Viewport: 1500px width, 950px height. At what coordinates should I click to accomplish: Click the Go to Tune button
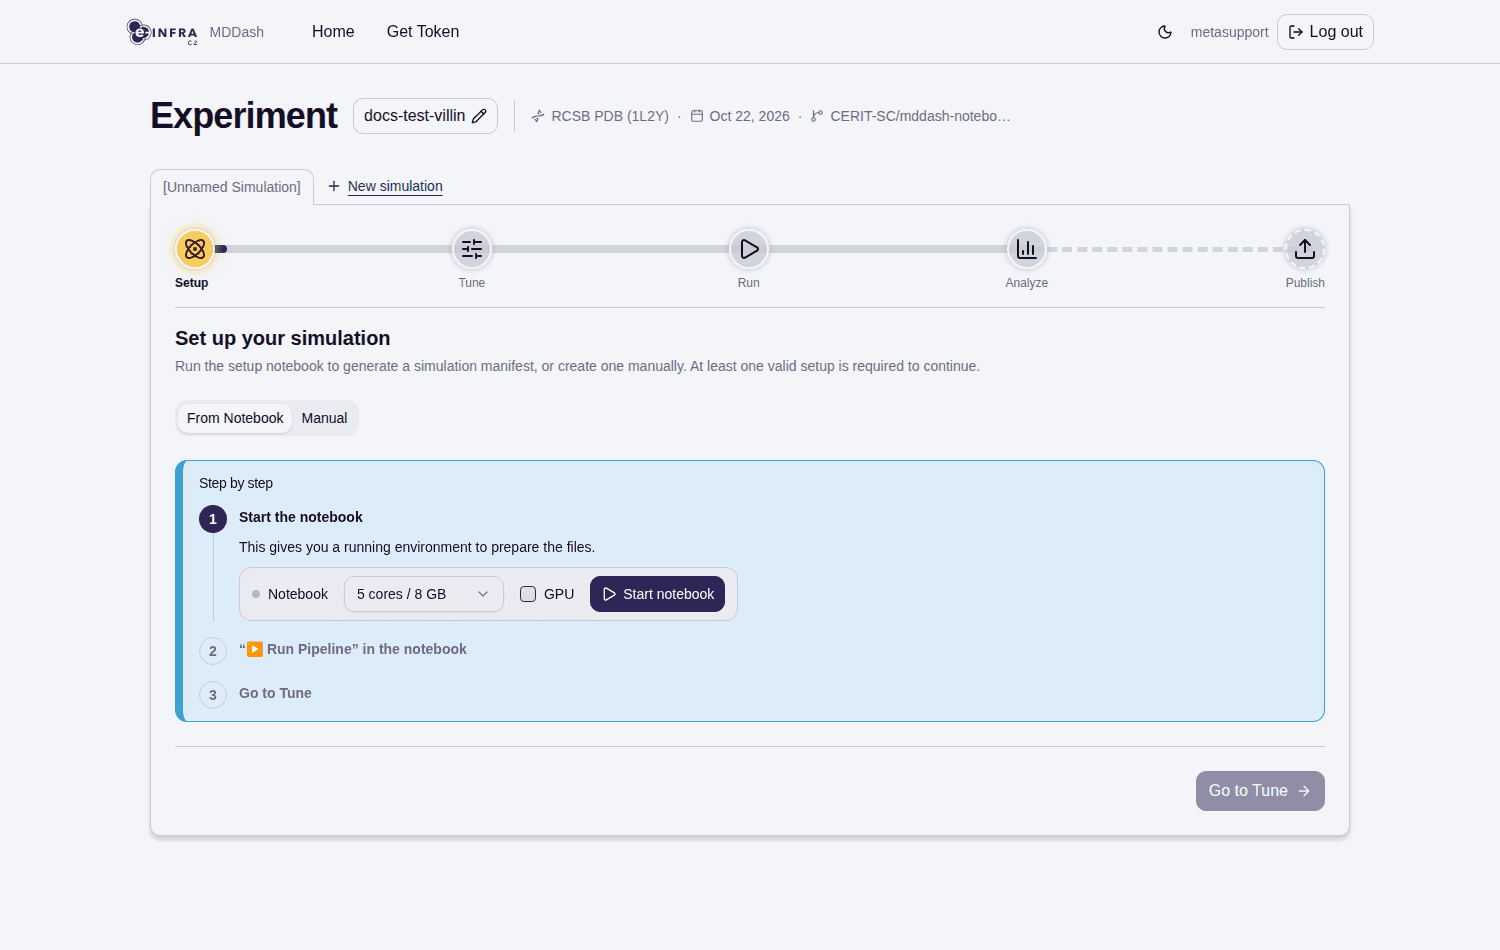coord(1260,791)
